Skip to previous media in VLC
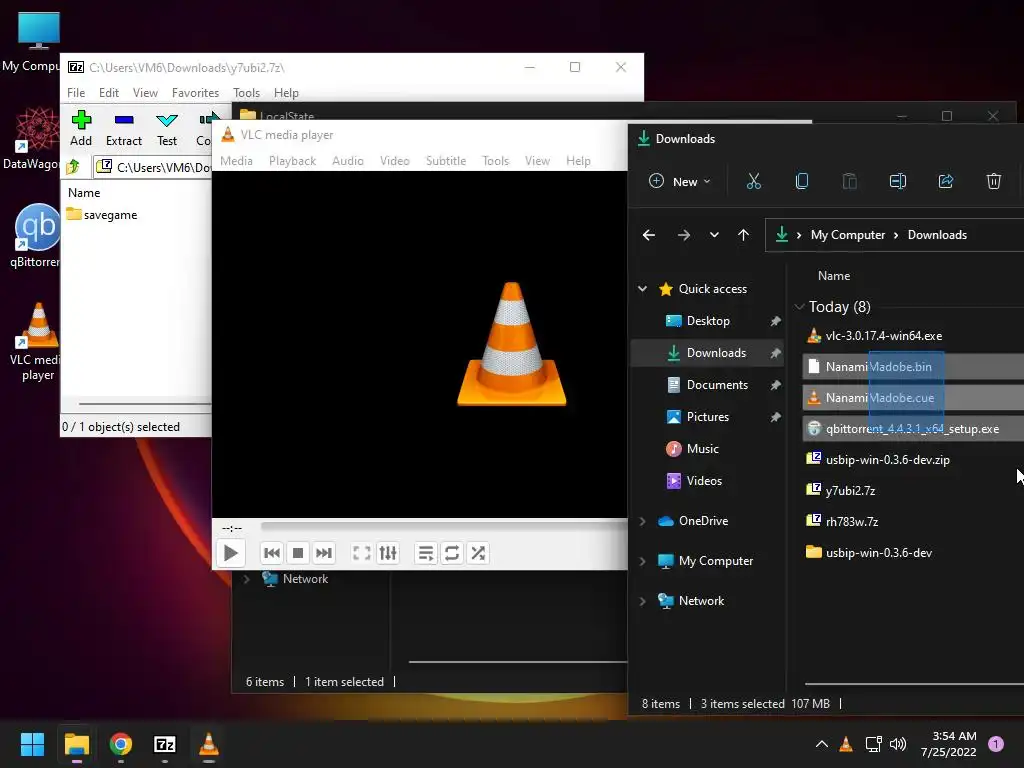The height and width of the screenshot is (768, 1024). (x=272, y=553)
